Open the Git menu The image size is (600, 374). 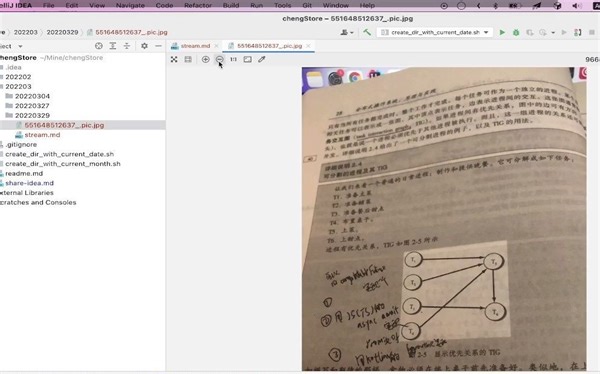tap(307, 5)
